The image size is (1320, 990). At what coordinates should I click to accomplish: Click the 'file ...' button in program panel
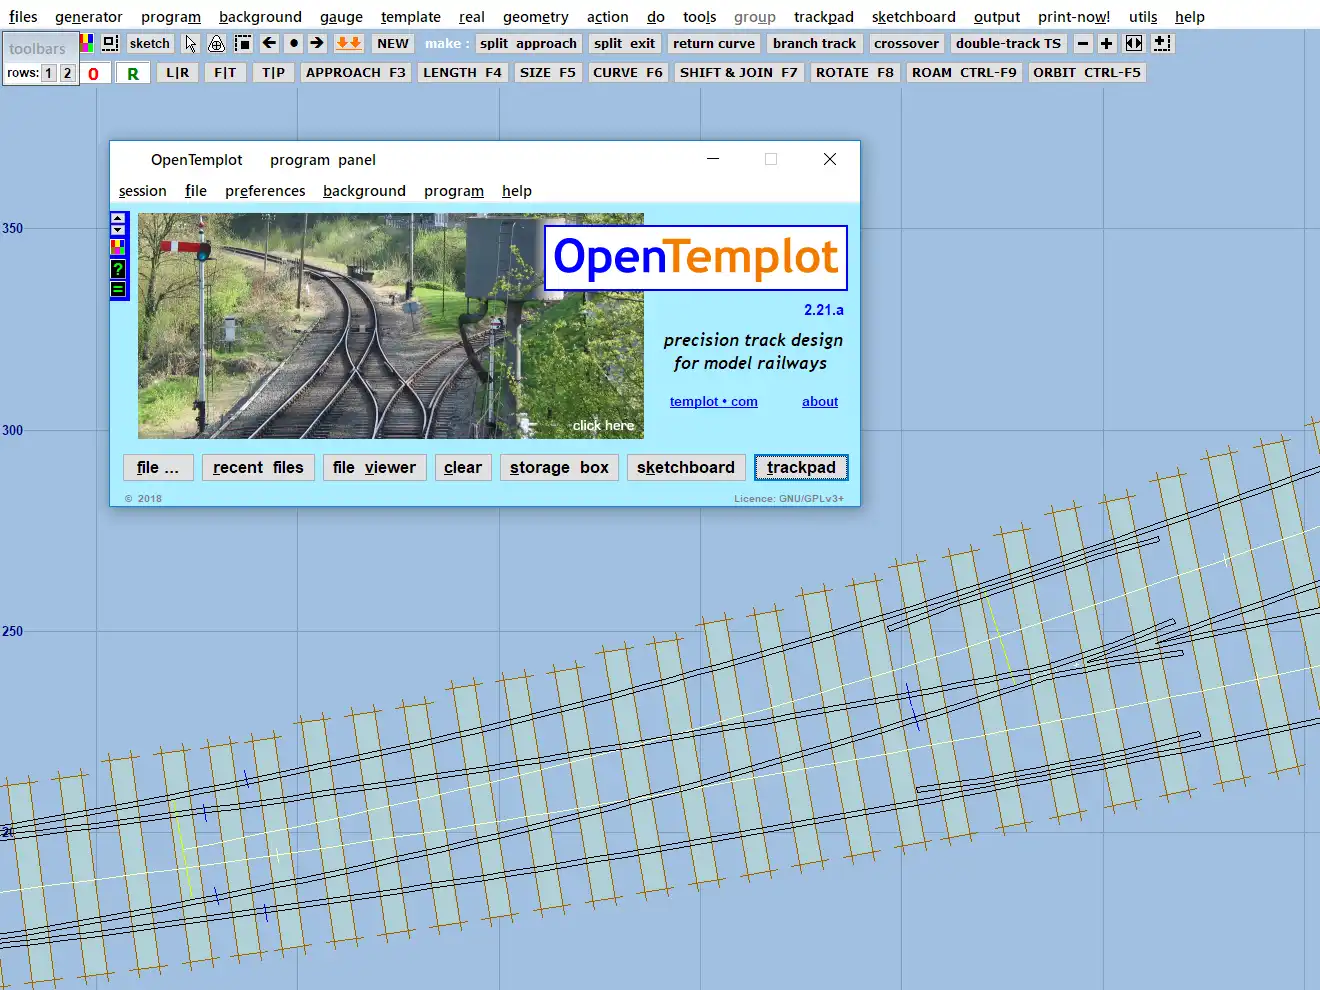[158, 467]
